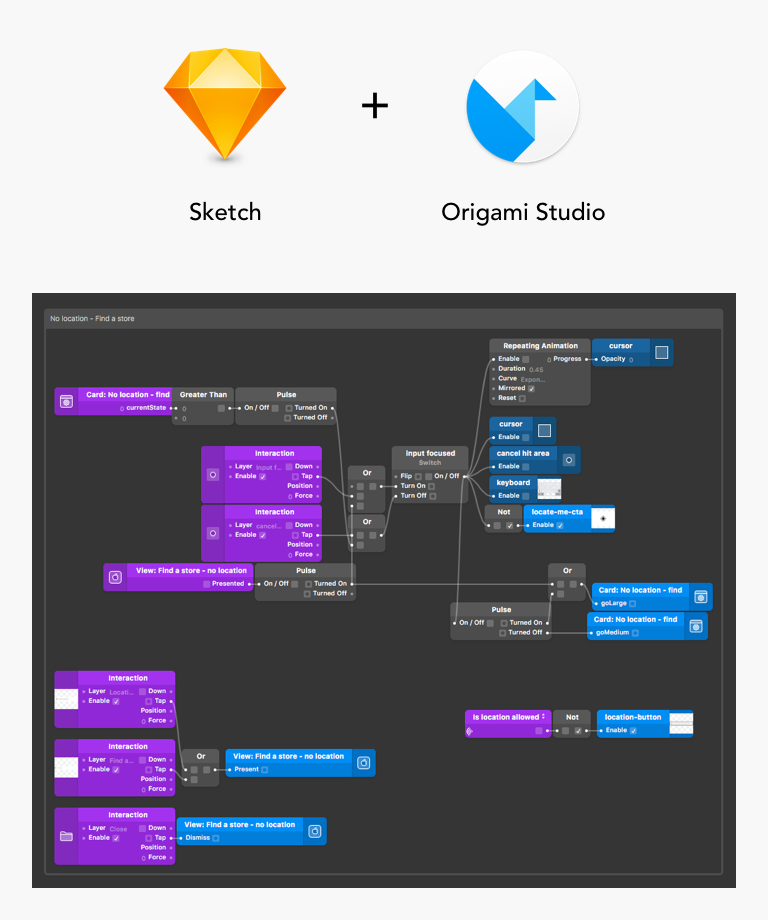Viewport: 768px width, 920px height.
Task: Check the goLarge box on the Card patch
Action: tap(632, 604)
